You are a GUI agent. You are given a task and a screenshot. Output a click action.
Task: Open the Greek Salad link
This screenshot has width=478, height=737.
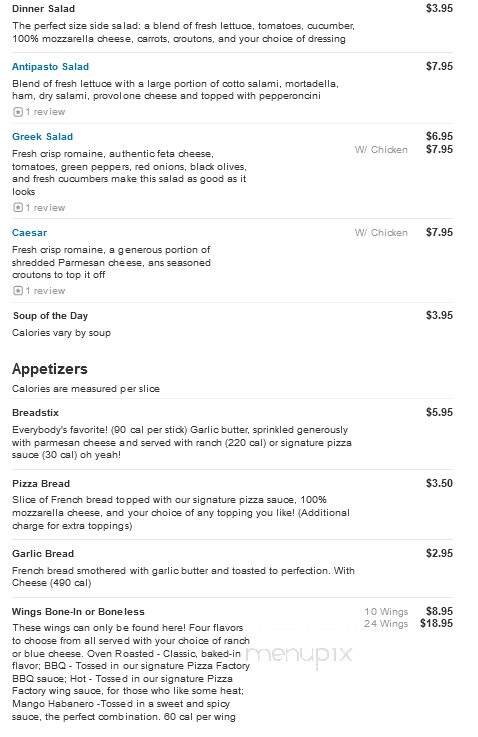[x=42, y=137]
